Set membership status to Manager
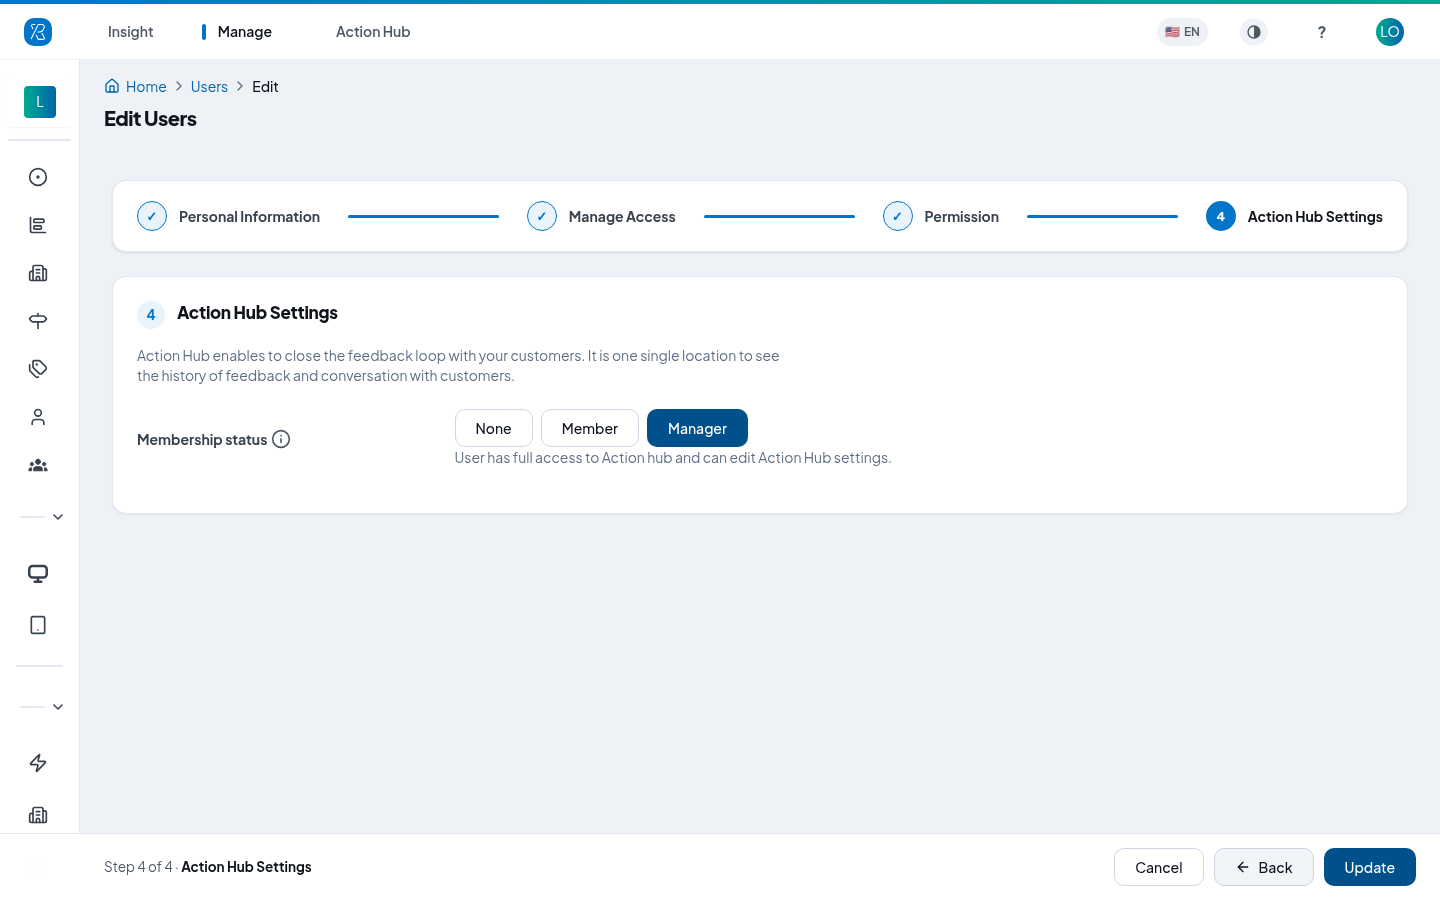 (697, 428)
